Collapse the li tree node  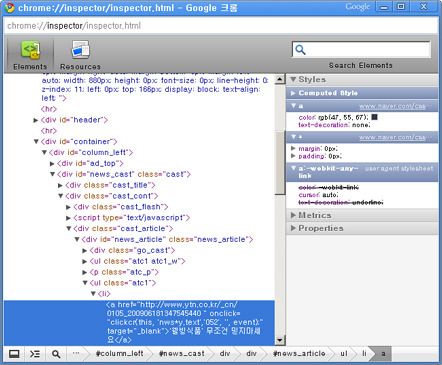coord(93,294)
